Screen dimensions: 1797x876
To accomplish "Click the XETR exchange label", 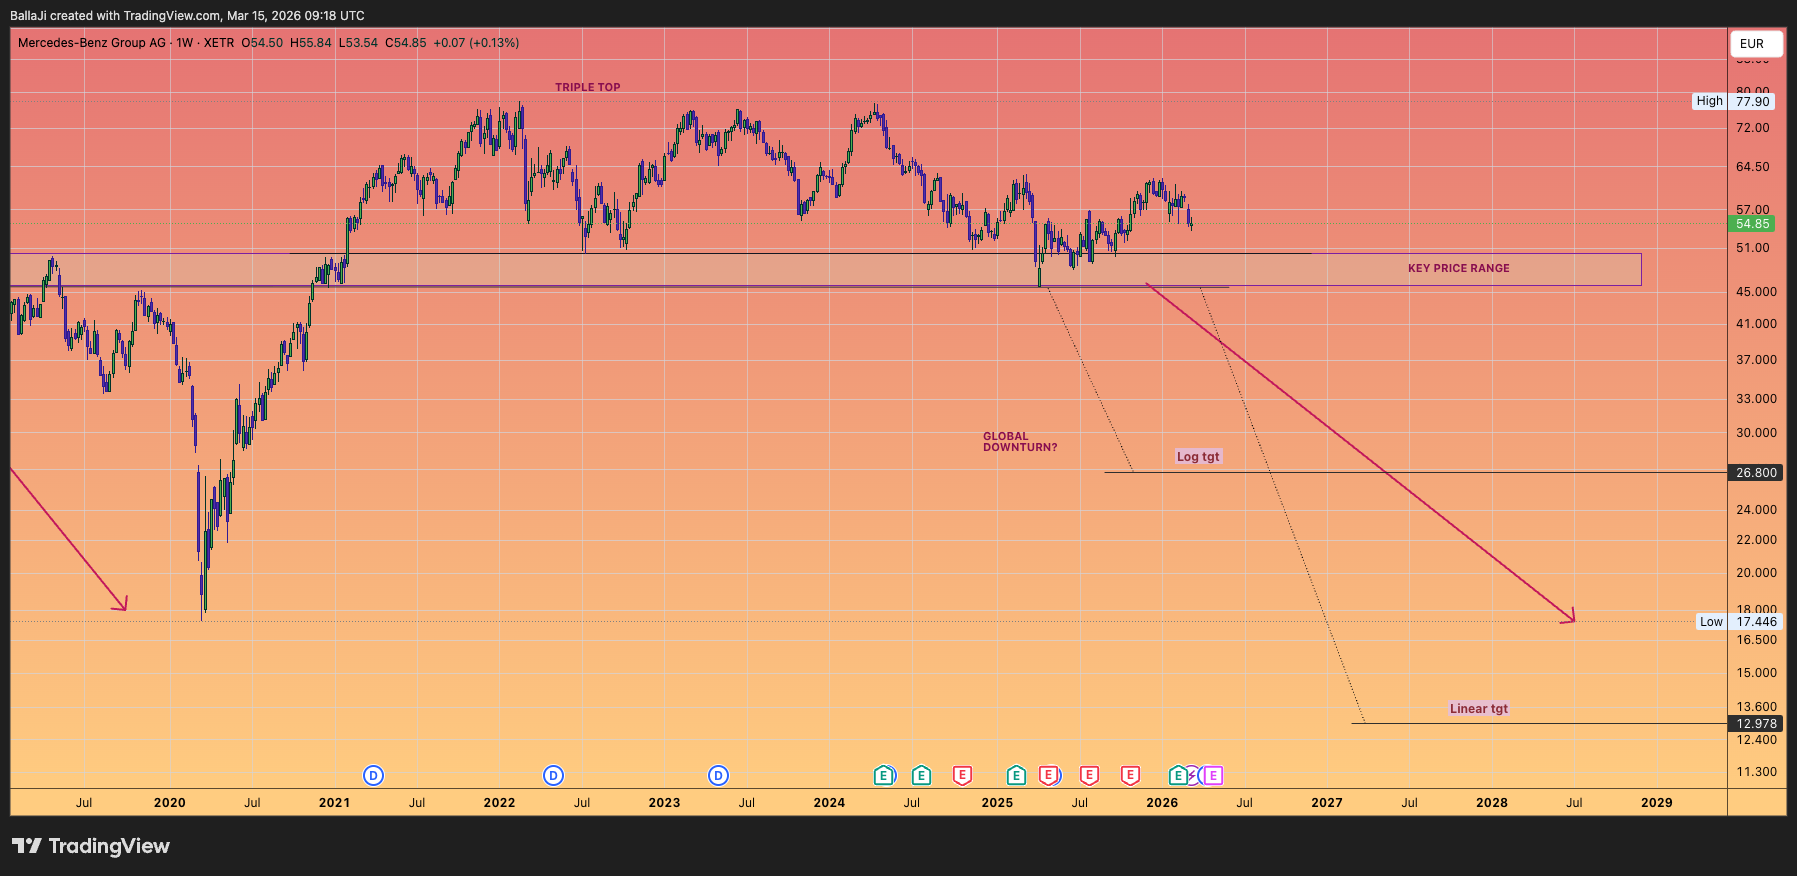I will (x=219, y=43).
